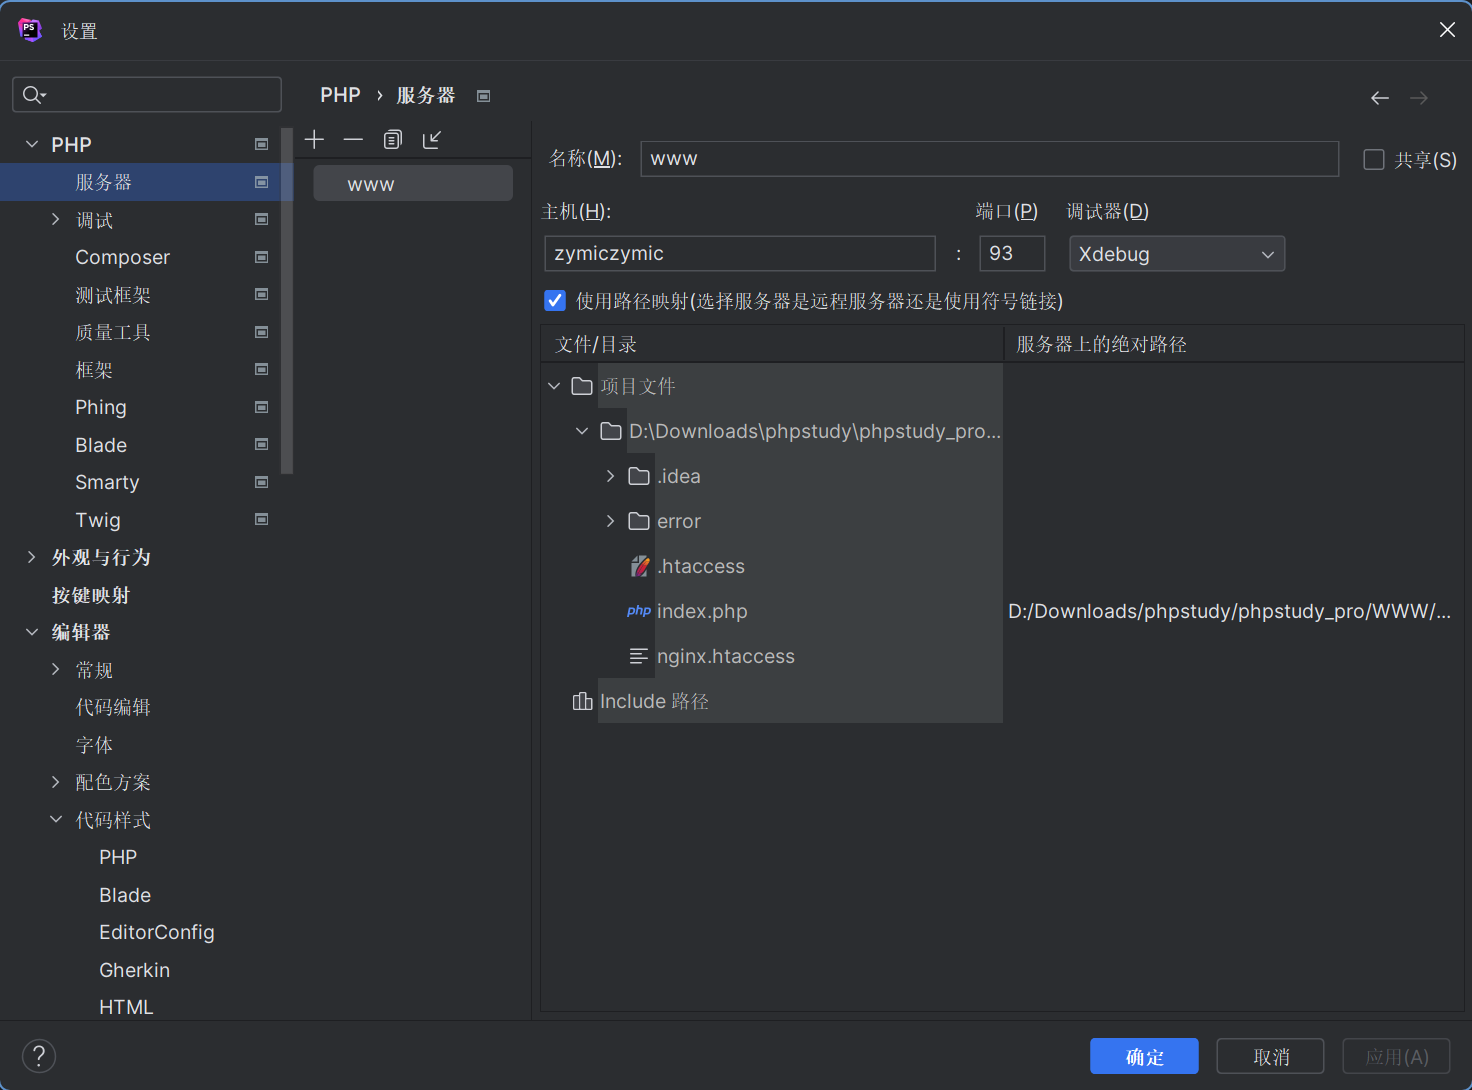
Task: Click project-level icon on 框架 row
Action: 262,369
